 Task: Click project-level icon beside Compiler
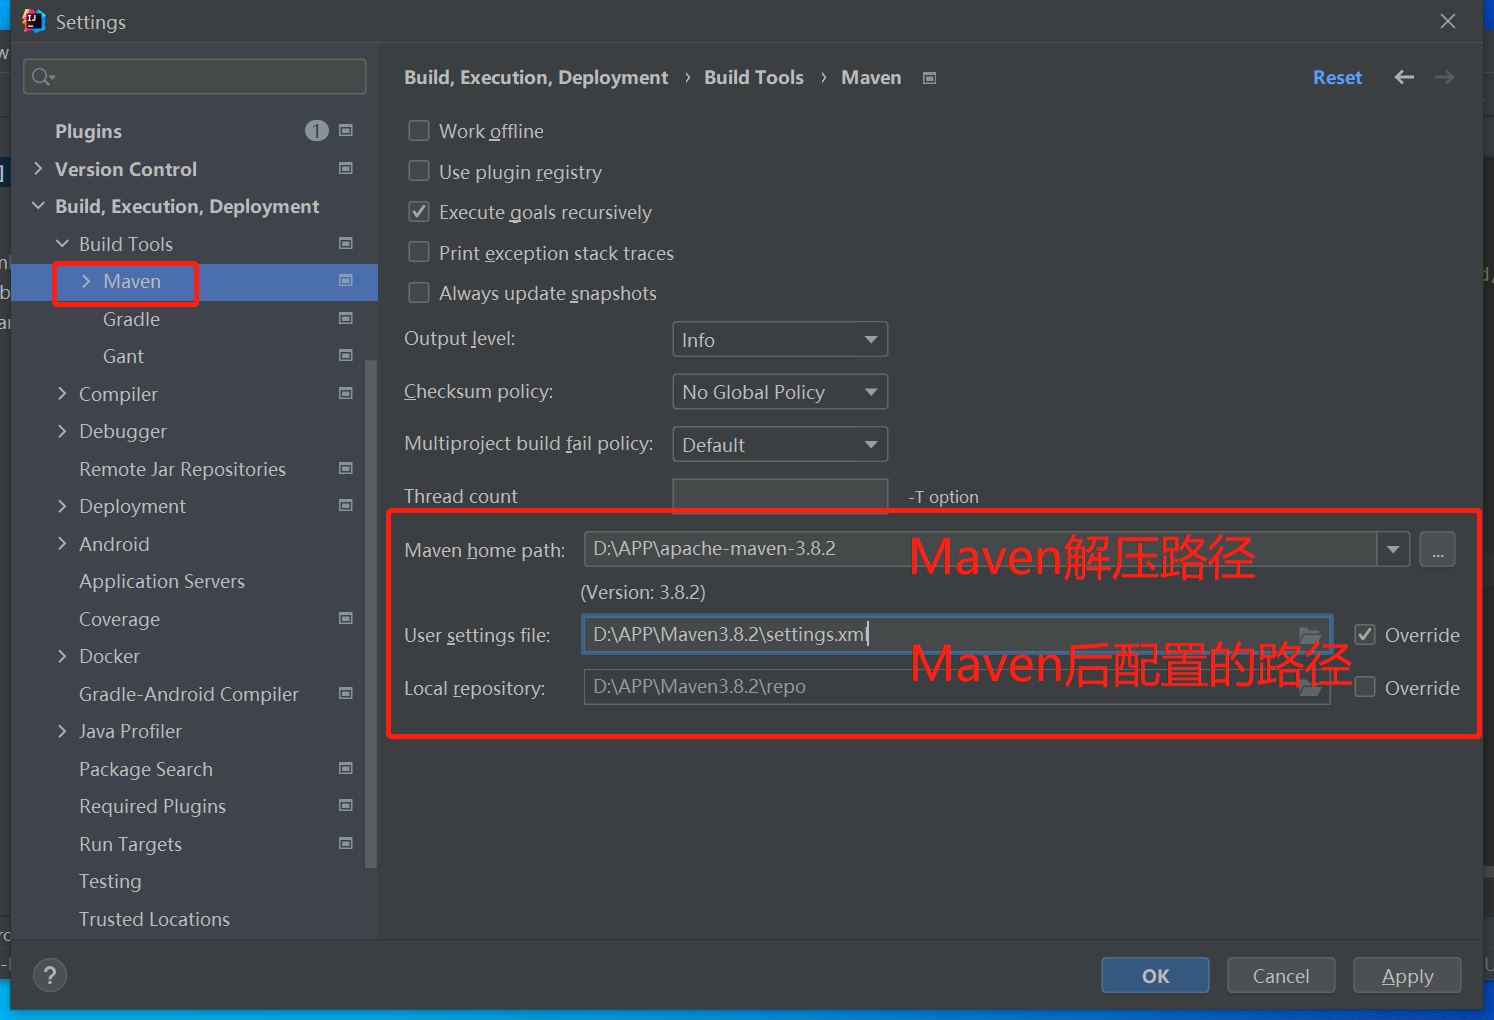(x=346, y=393)
